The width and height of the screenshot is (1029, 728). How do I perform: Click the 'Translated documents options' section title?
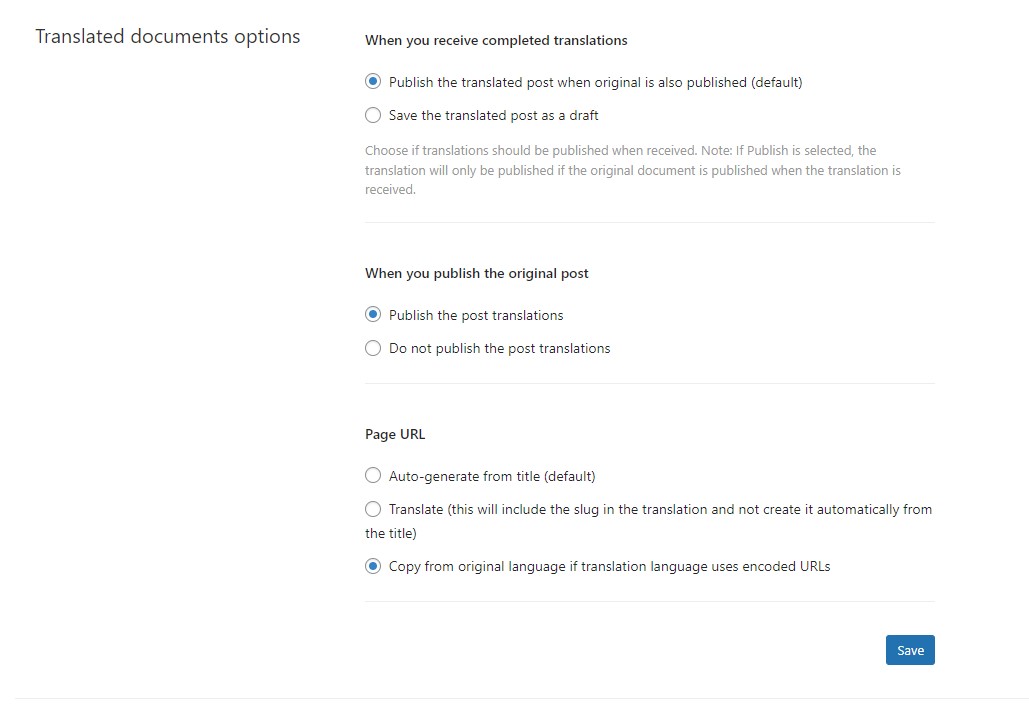[167, 37]
